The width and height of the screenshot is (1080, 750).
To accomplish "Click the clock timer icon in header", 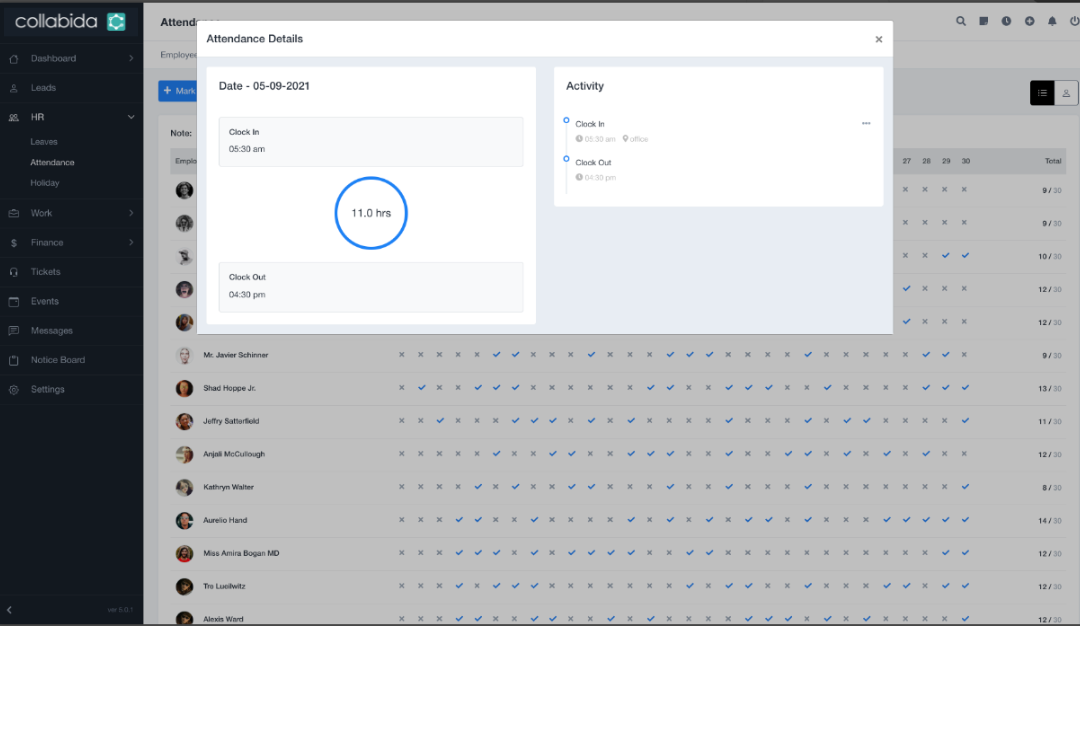I will [1006, 21].
